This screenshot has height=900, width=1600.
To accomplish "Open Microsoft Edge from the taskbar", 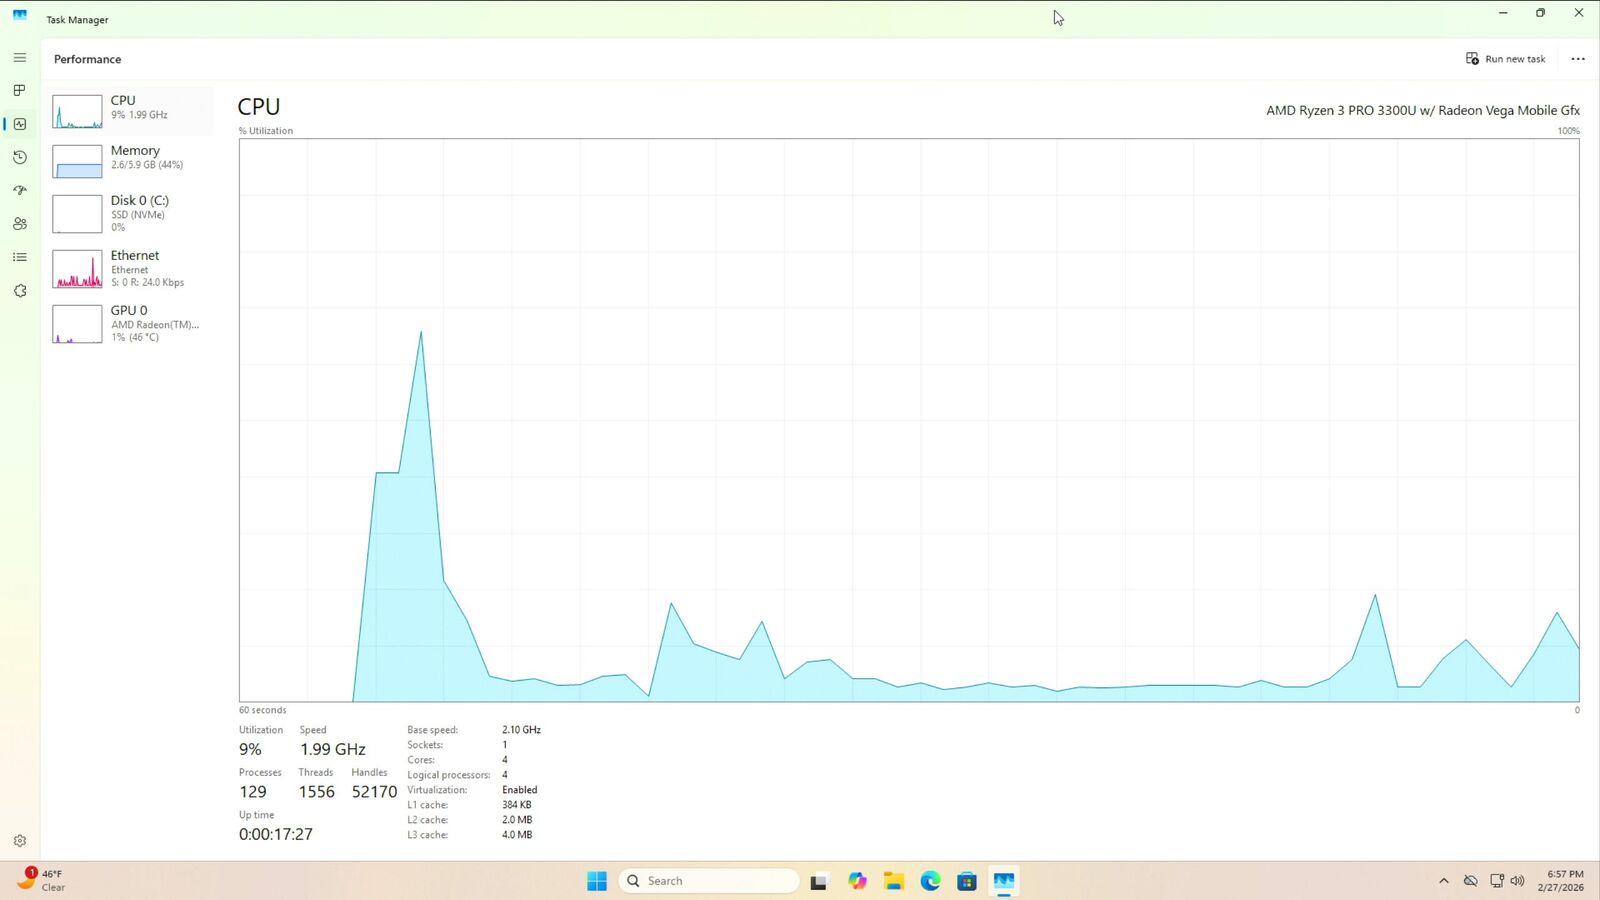I will [930, 881].
